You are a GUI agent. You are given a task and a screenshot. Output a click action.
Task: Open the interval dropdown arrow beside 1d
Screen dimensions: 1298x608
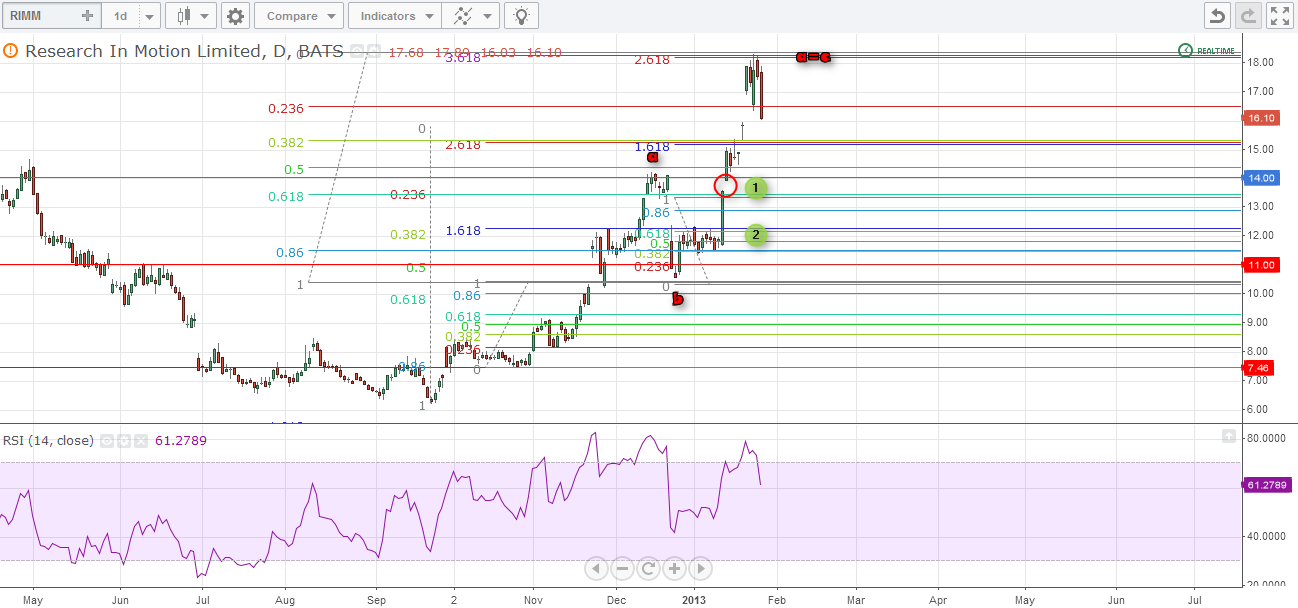[149, 16]
